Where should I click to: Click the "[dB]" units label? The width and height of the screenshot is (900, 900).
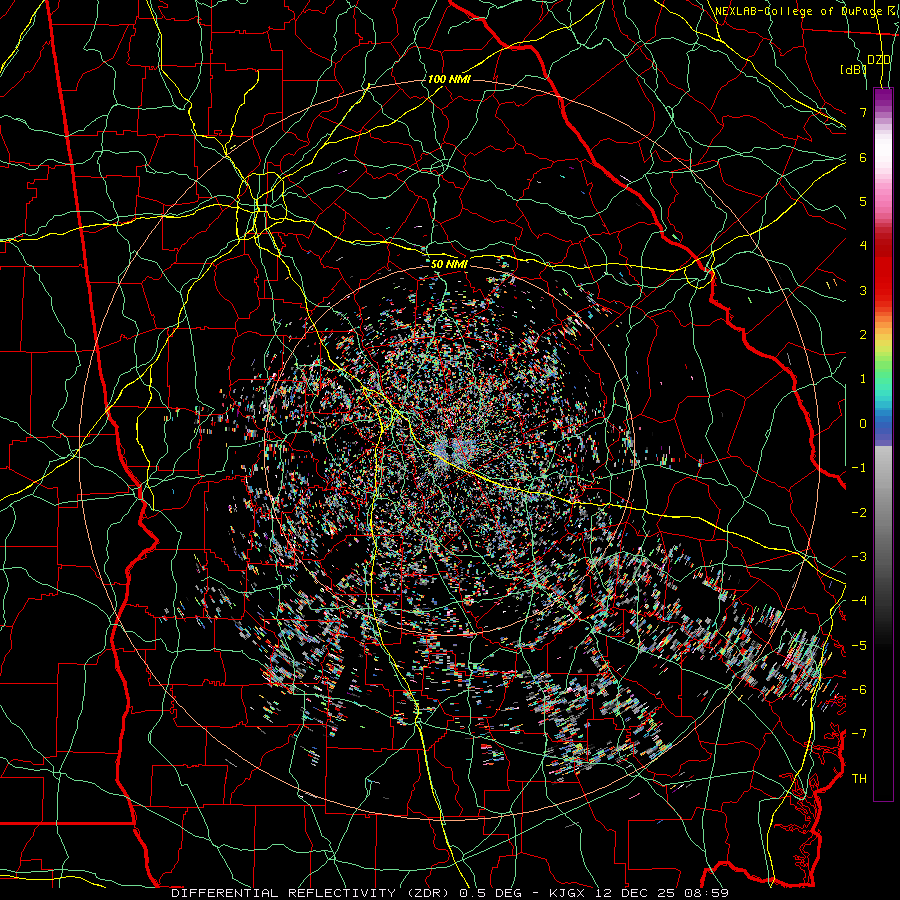click(x=853, y=69)
